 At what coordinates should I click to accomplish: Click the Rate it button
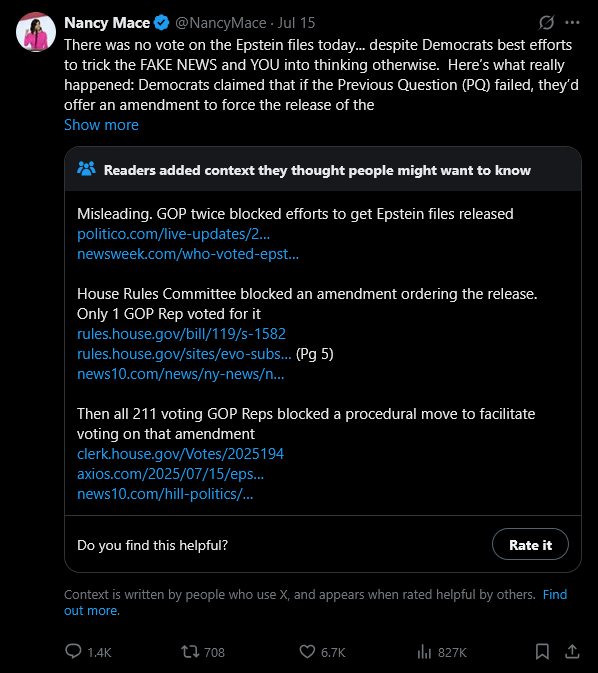pos(530,544)
